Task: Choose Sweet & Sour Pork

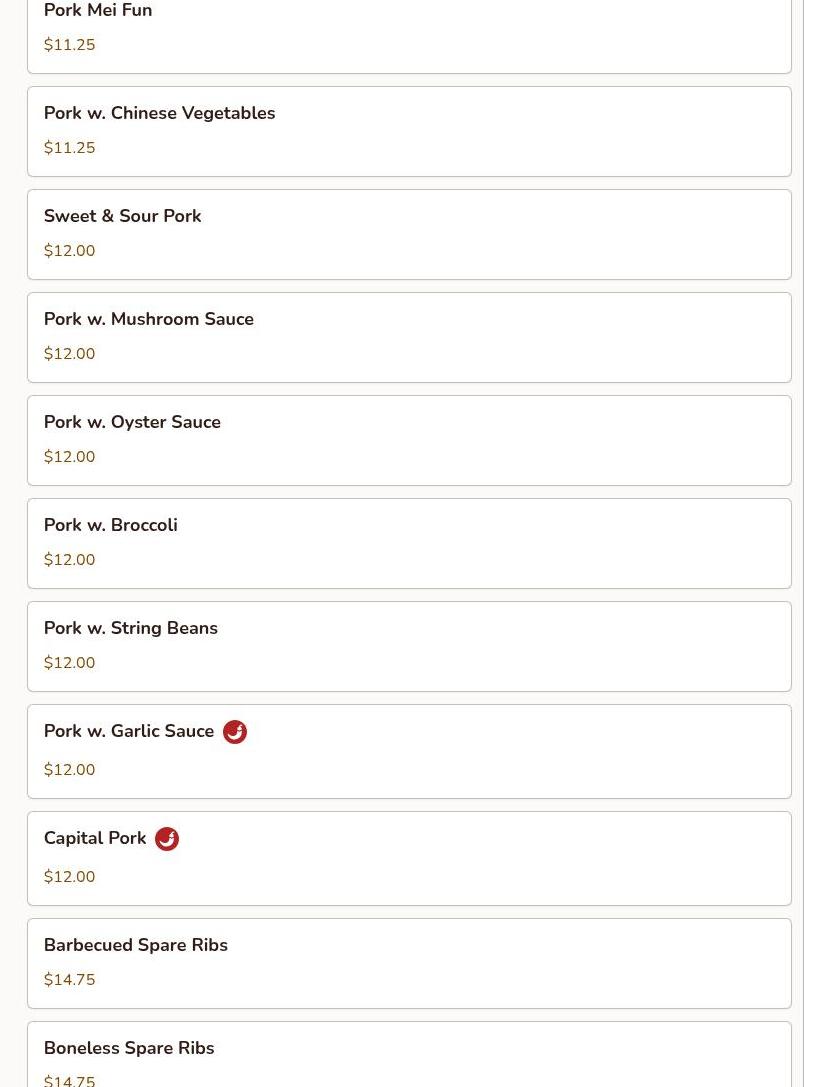Action: tap(409, 234)
